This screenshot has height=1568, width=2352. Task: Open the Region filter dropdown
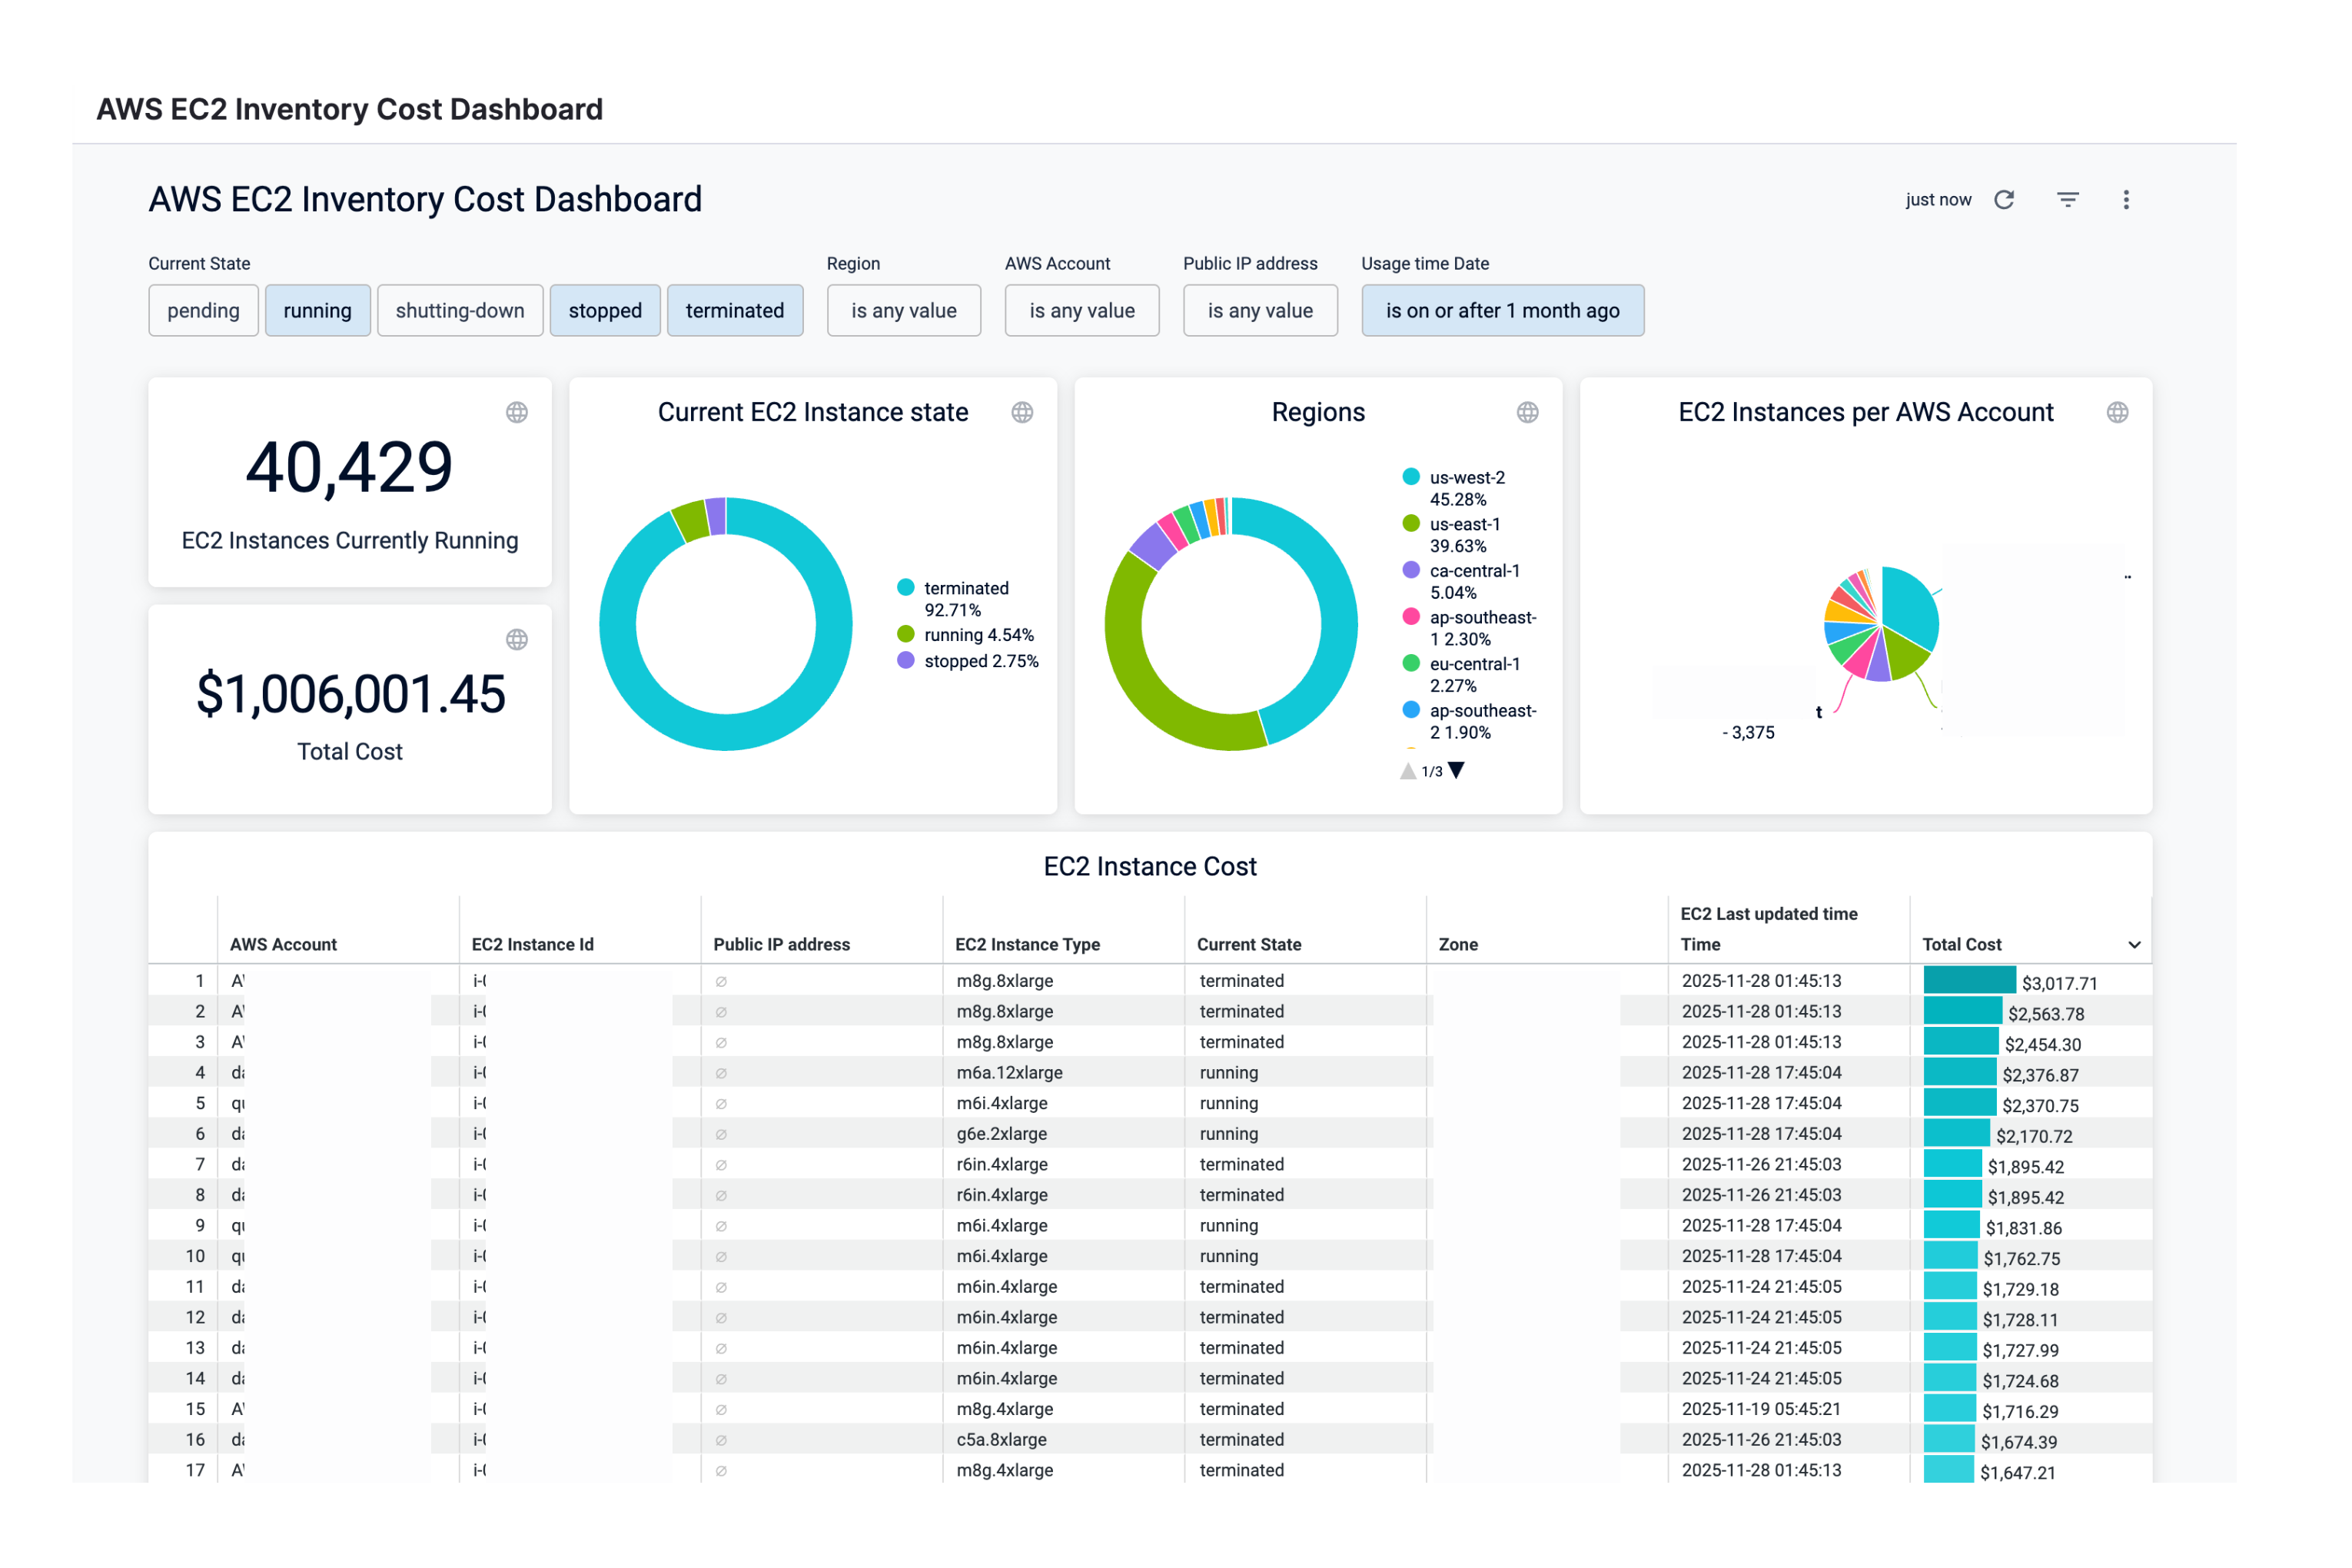[903, 311]
